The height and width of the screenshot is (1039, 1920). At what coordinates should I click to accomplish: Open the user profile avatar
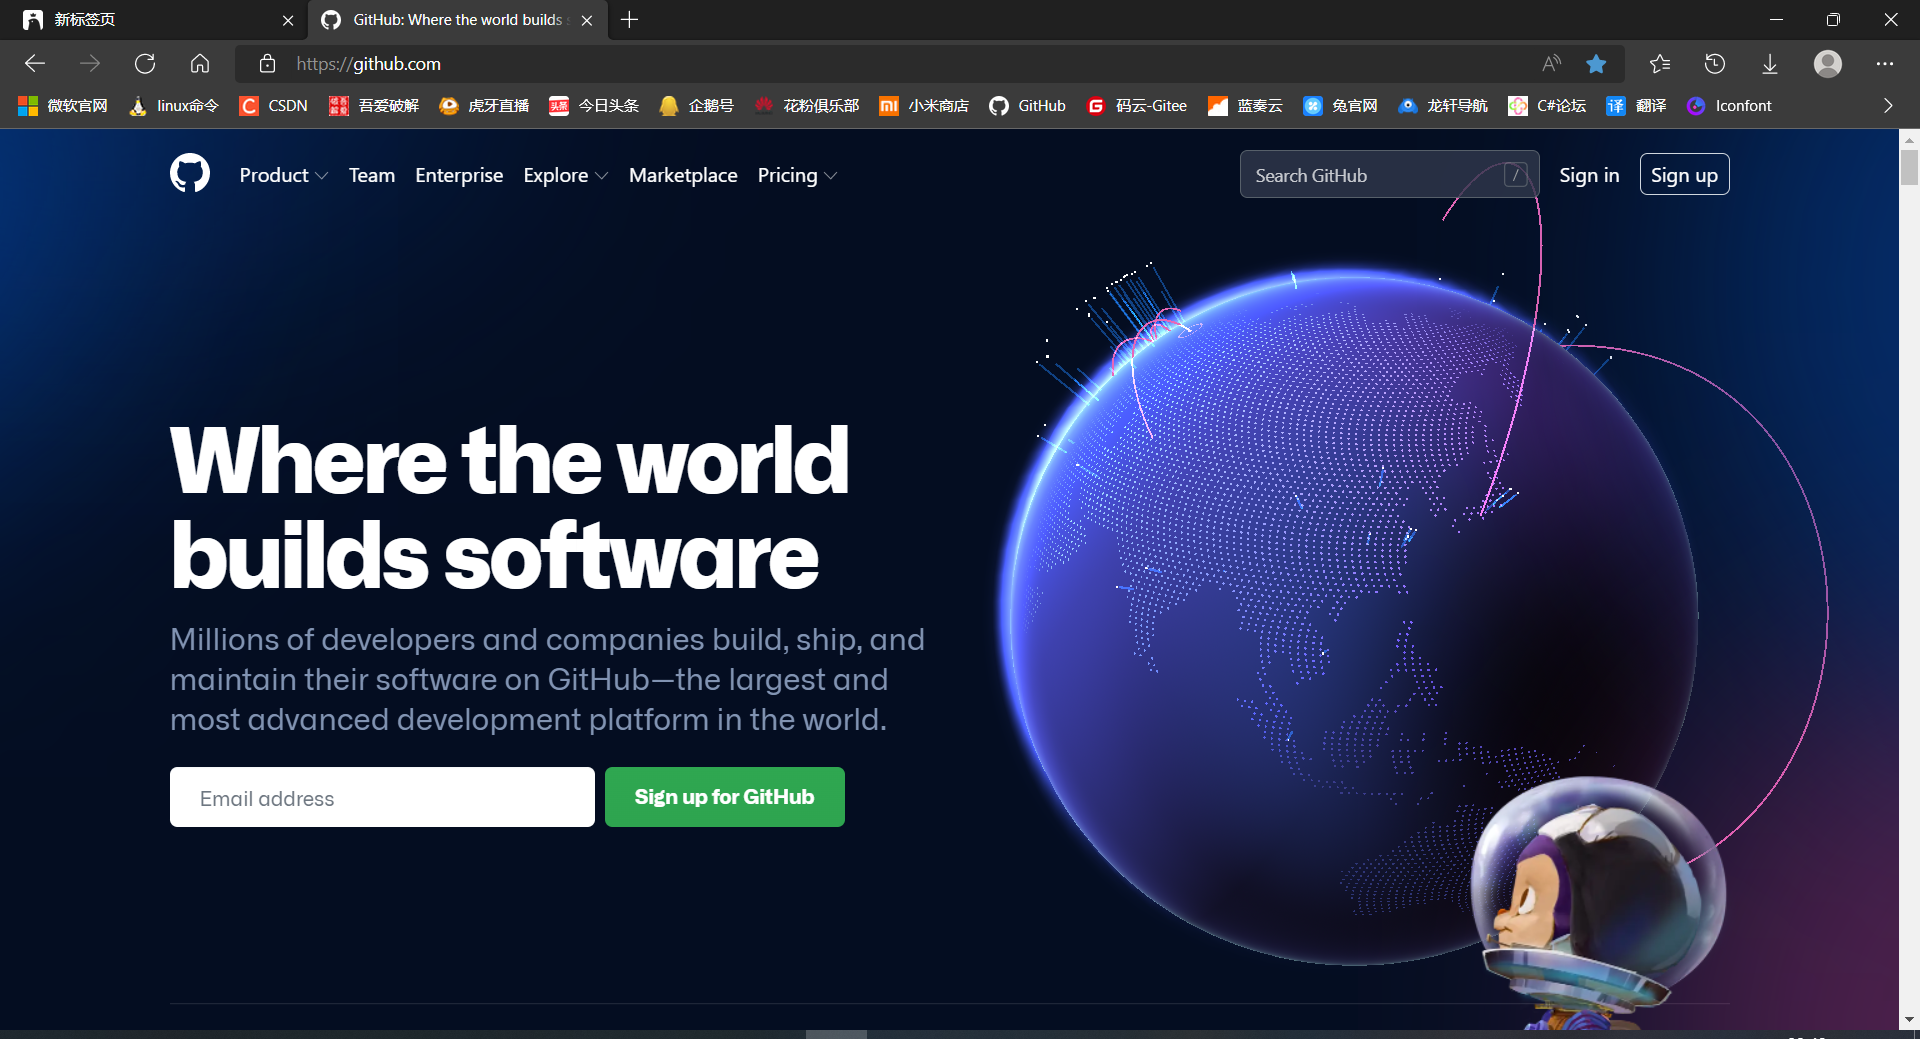tap(1828, 64)
